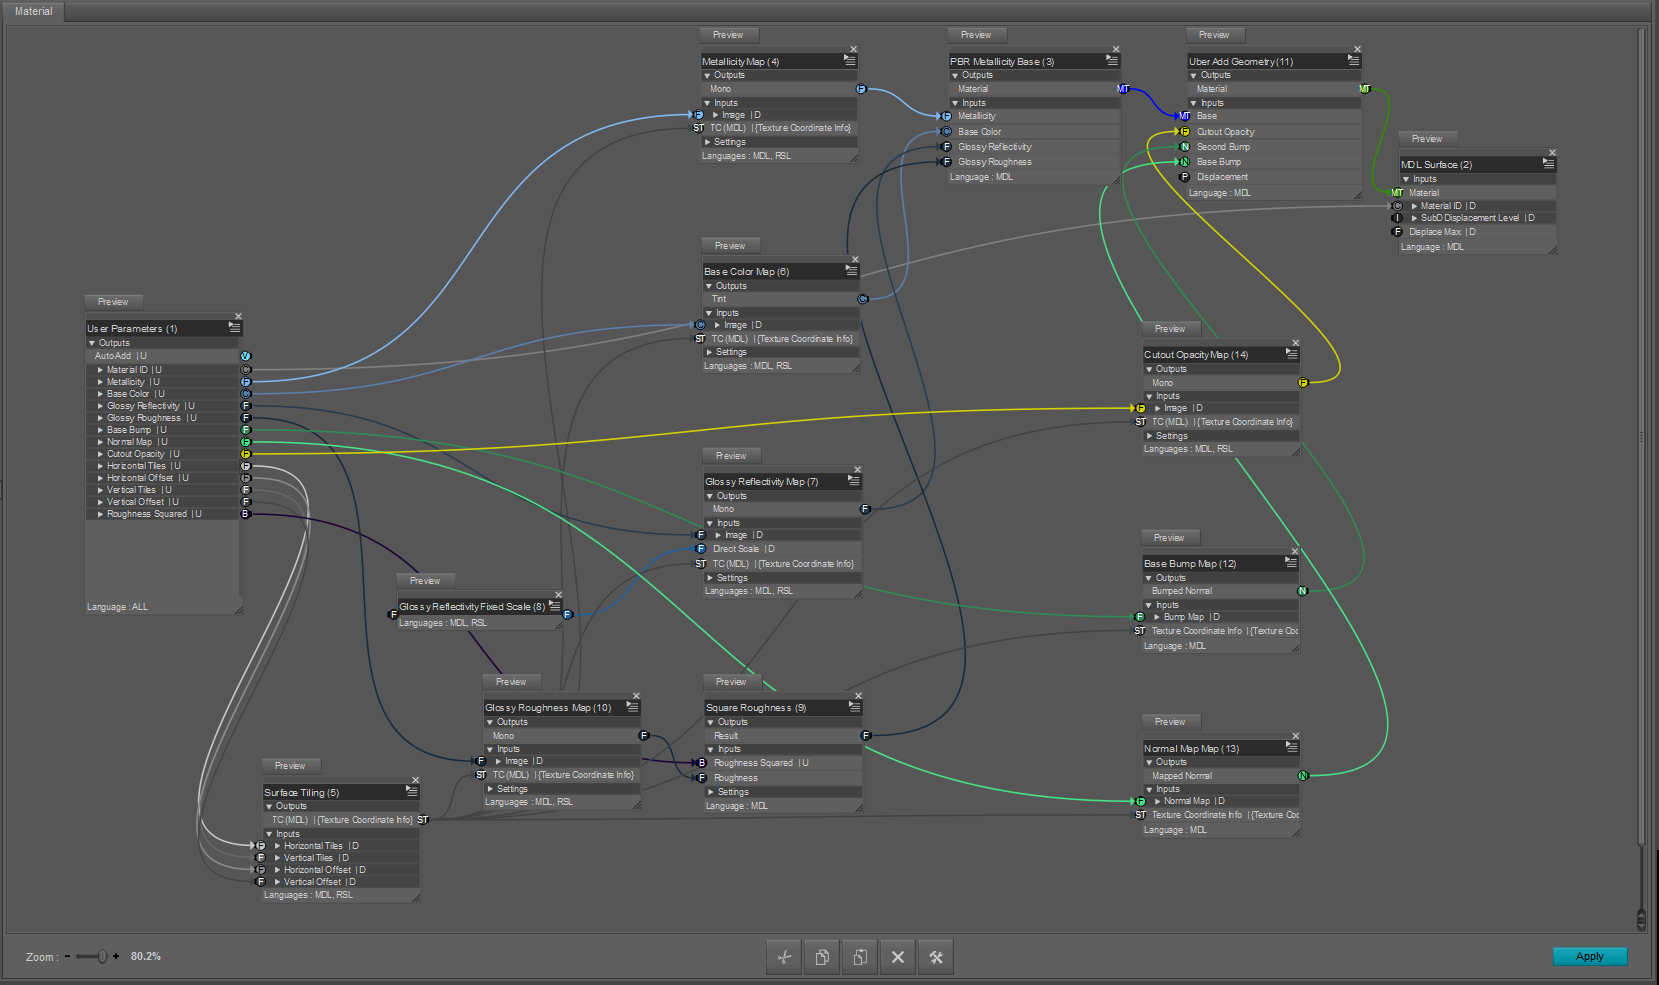Image resolution: width=1659 pixels, height=985 pixels.
Task: Collapse Inputs in the Glossy Roughness Map node
Action: tap(490, 749)
